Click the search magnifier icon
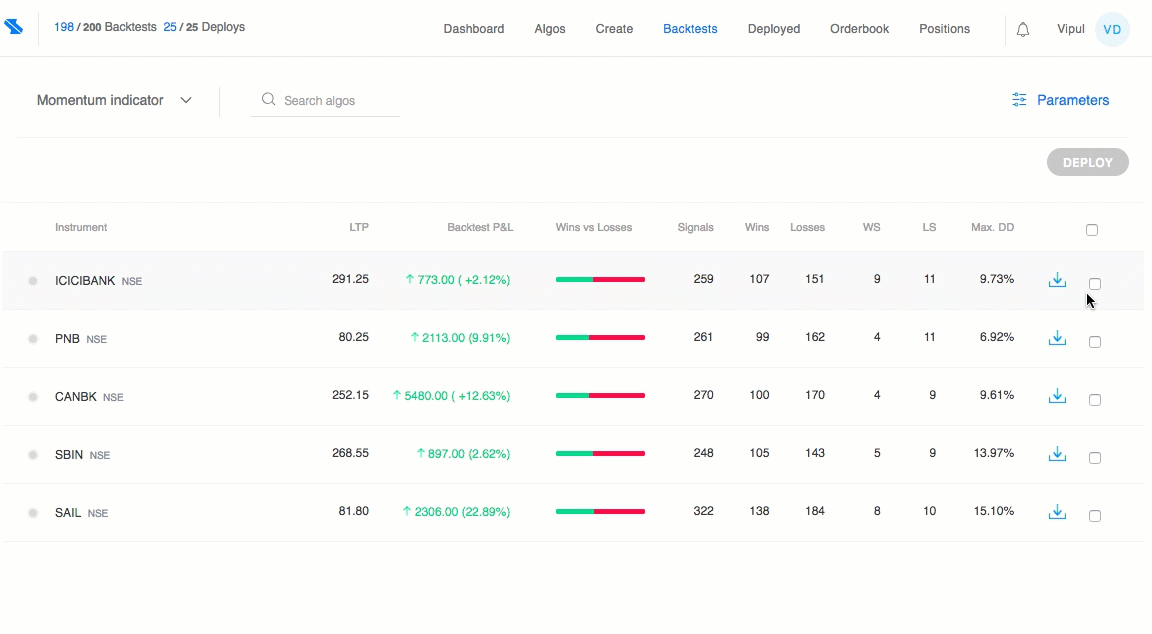The height and width of the screenshot is (634, 1152). 268,99
